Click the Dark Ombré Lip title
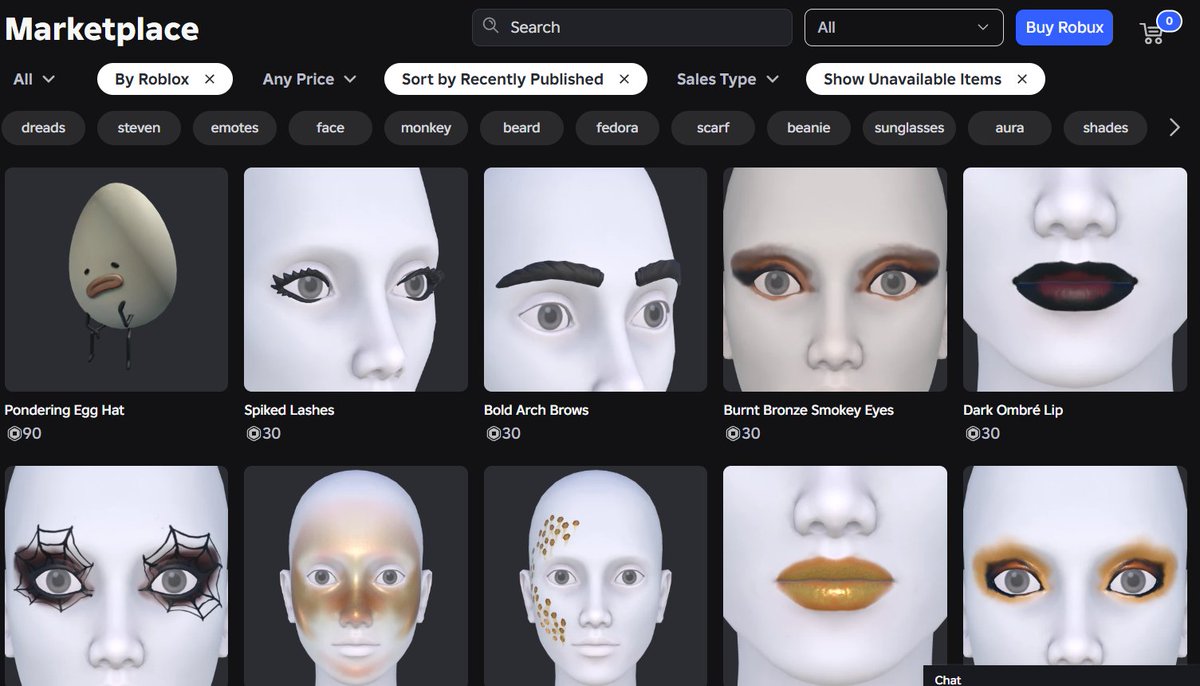The width and height of the screenshot is (1200, 686). (1013, 410)
